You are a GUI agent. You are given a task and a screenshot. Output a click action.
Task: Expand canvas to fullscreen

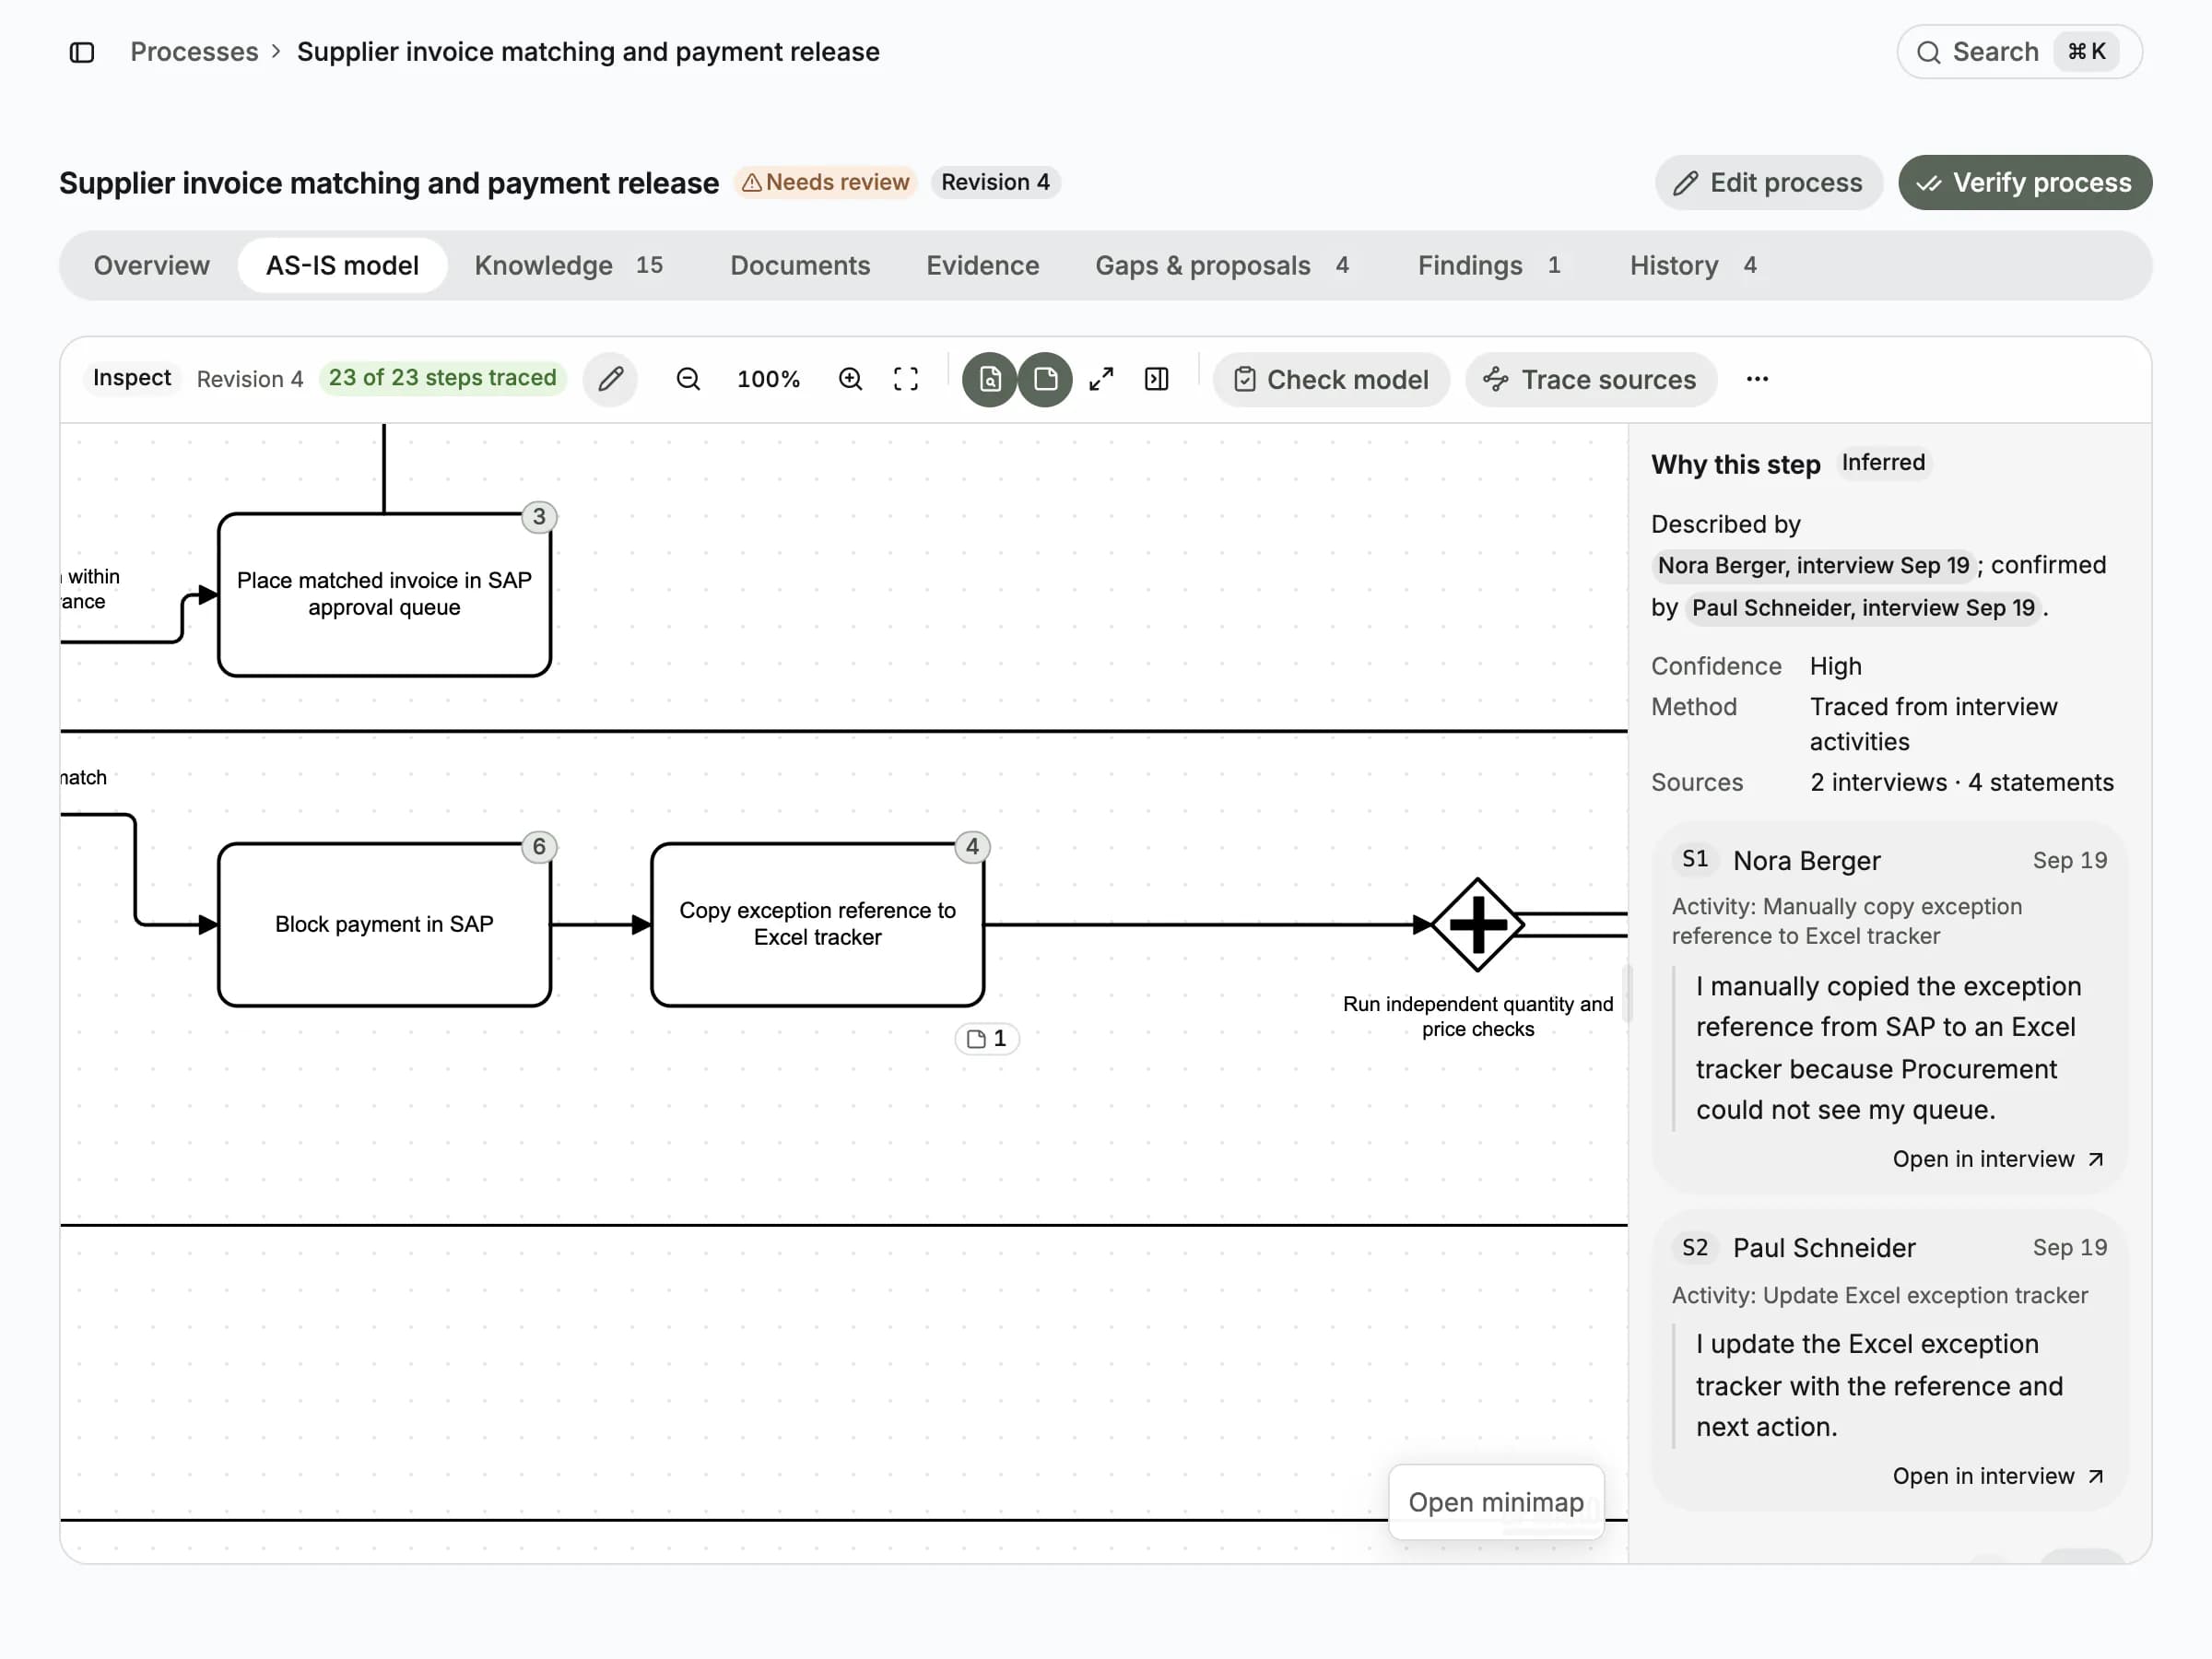[1101, 379]
